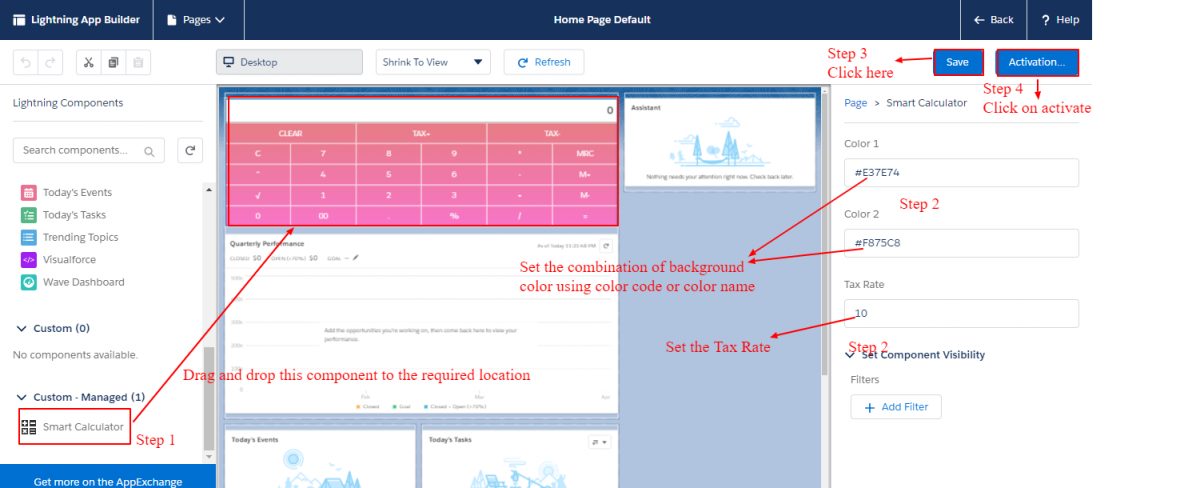The image size is (1200, 488).
Task: Reload the Lightning Components list
Action: 190,150
